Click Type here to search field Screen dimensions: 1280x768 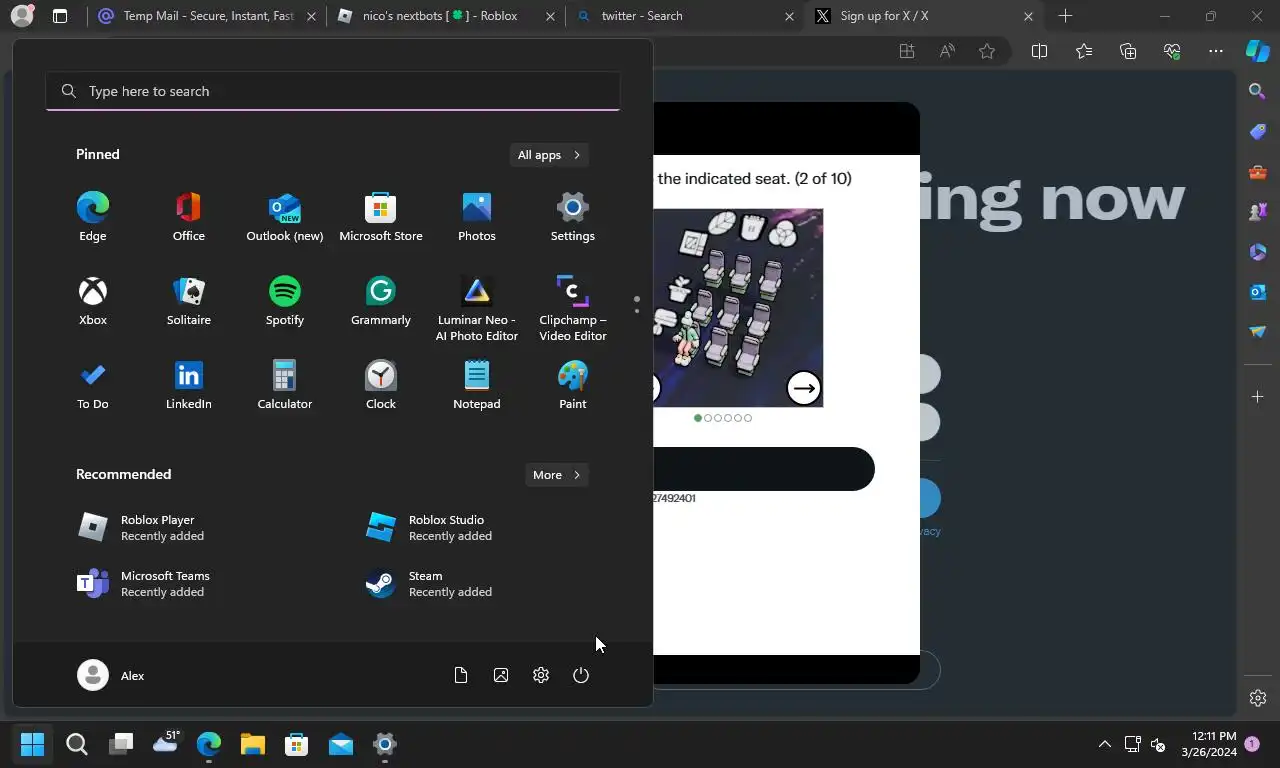click(x=333, y=91)
